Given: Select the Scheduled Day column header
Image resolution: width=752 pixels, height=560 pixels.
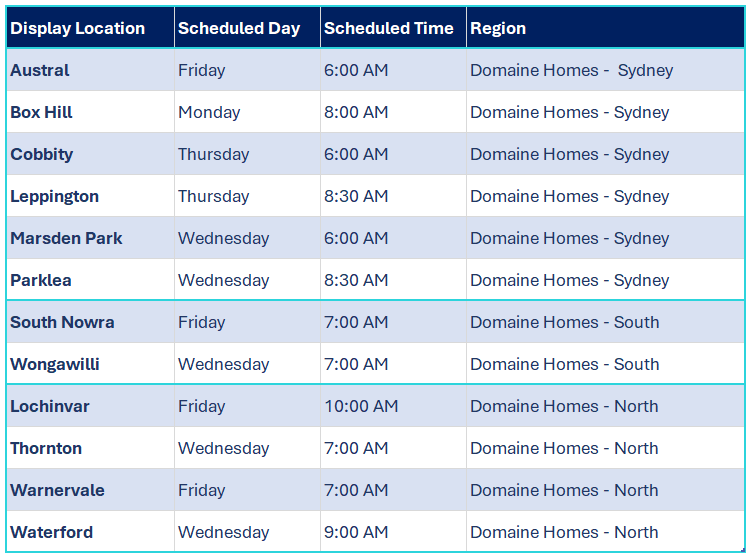Looking at the screenshot, I should coord(247,28).
